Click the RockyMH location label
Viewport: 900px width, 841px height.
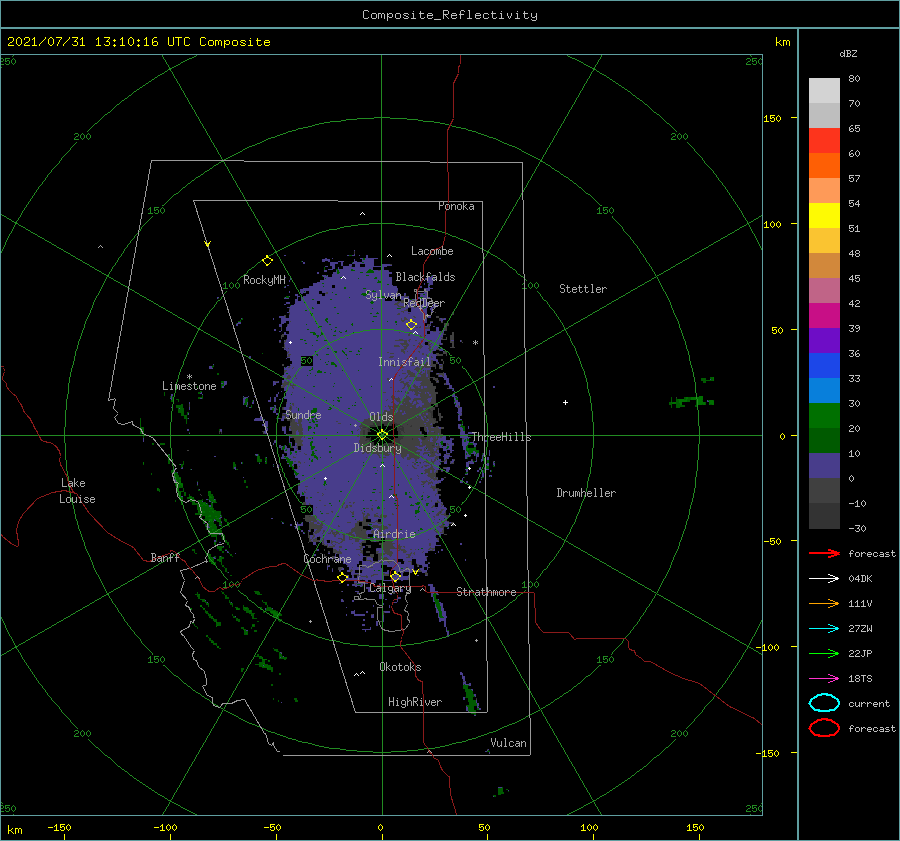(x=264, y=280)
